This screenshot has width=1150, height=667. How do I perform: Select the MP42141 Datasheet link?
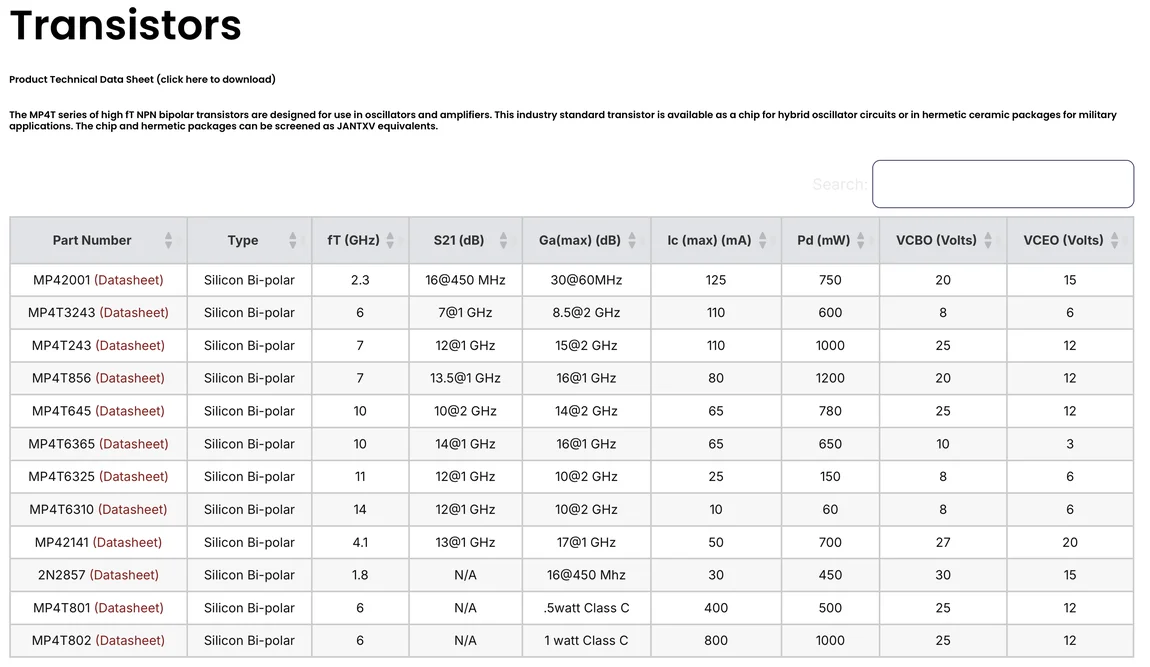[127, 543]
